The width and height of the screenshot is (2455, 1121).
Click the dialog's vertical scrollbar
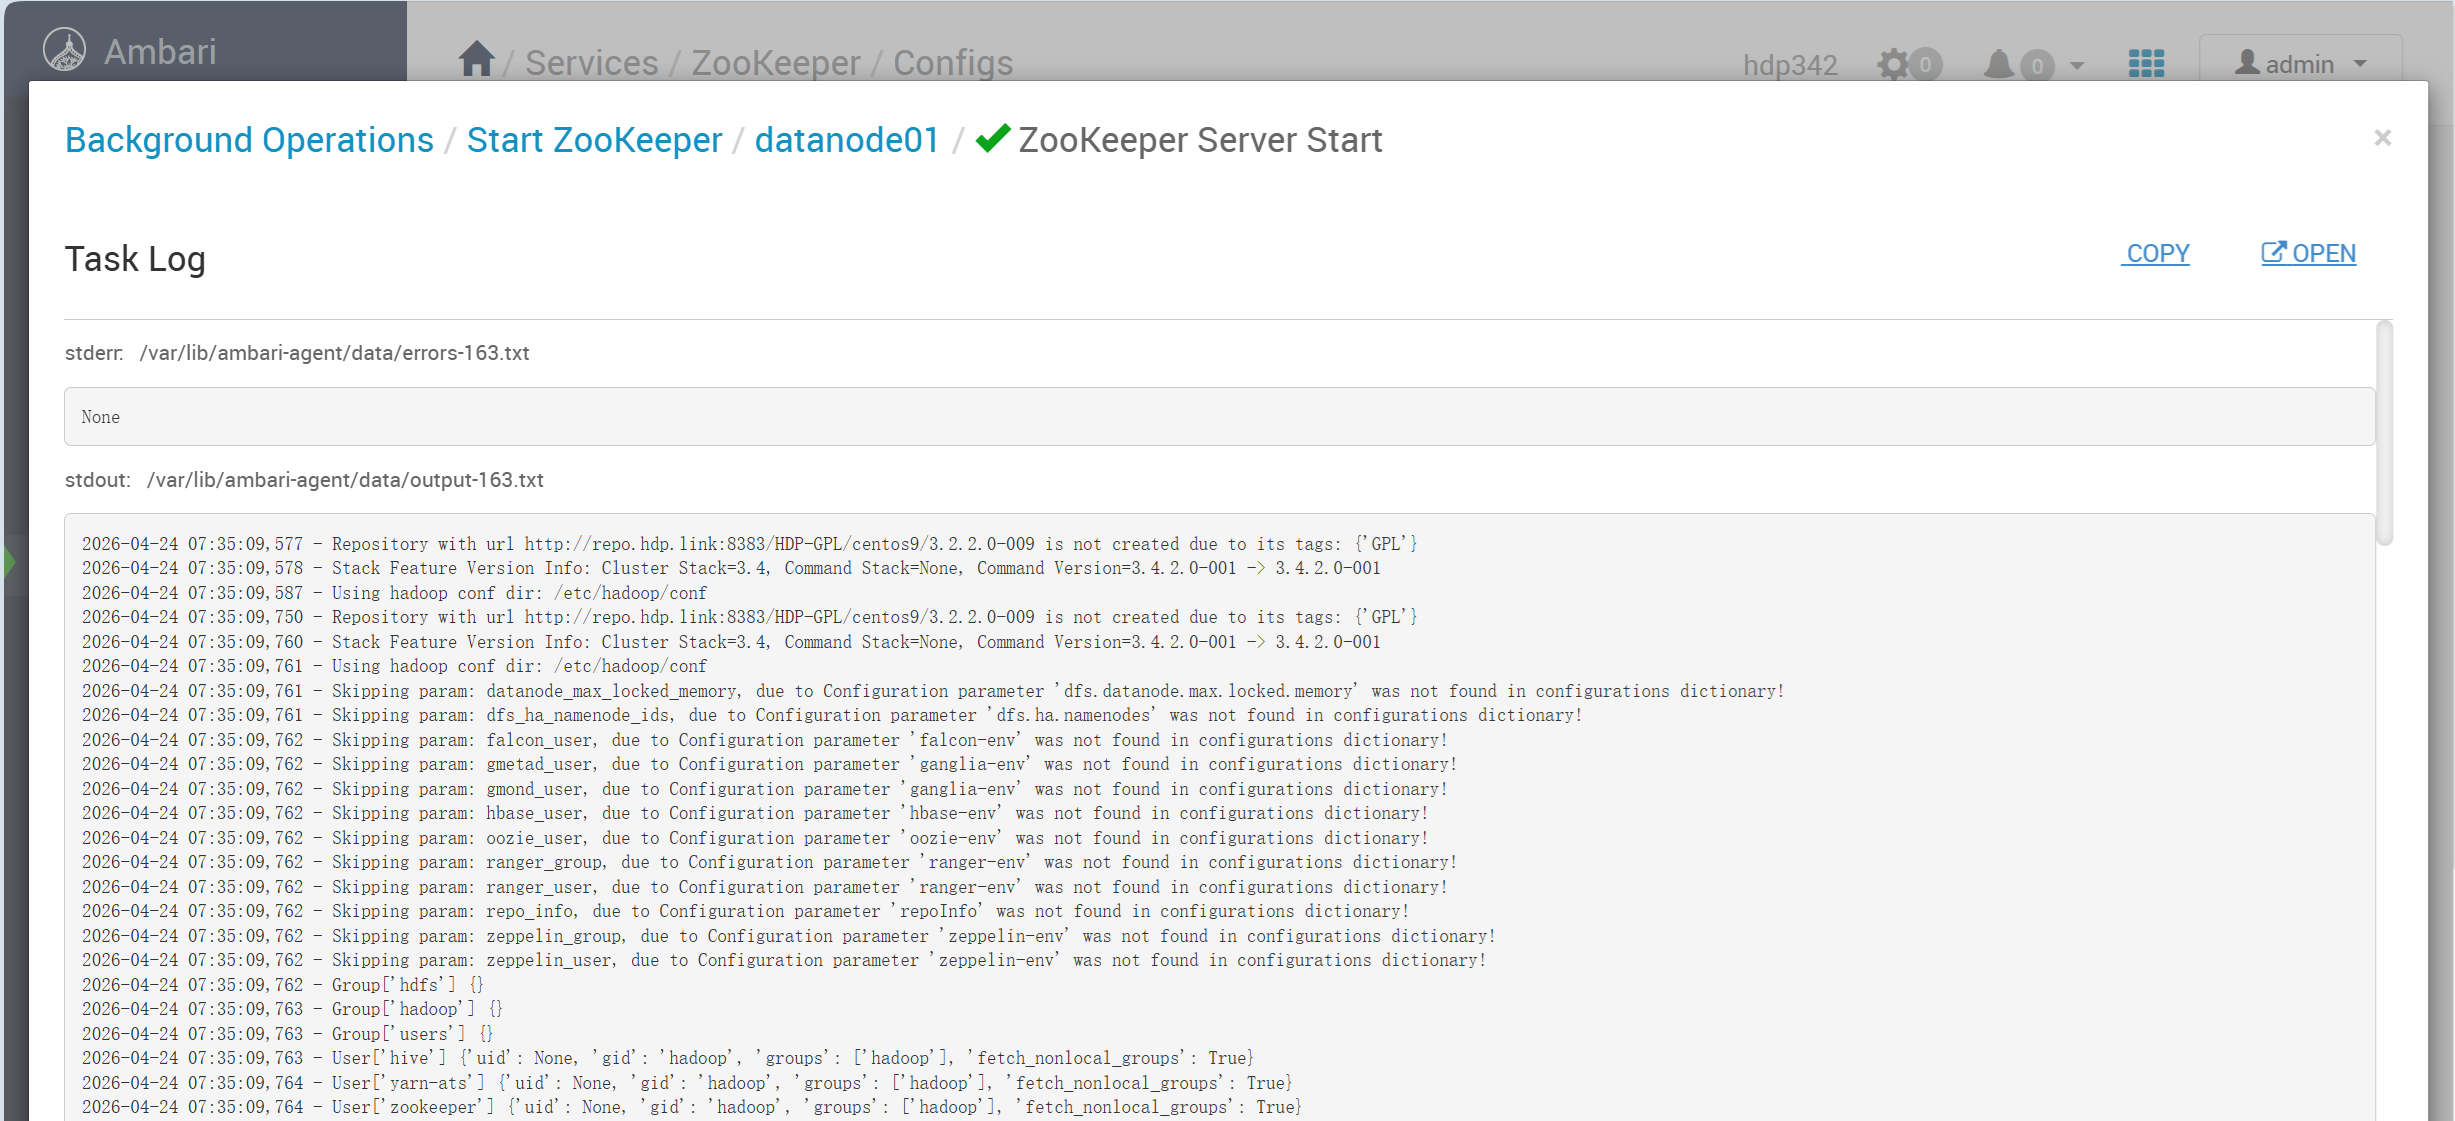(2385, 433)
